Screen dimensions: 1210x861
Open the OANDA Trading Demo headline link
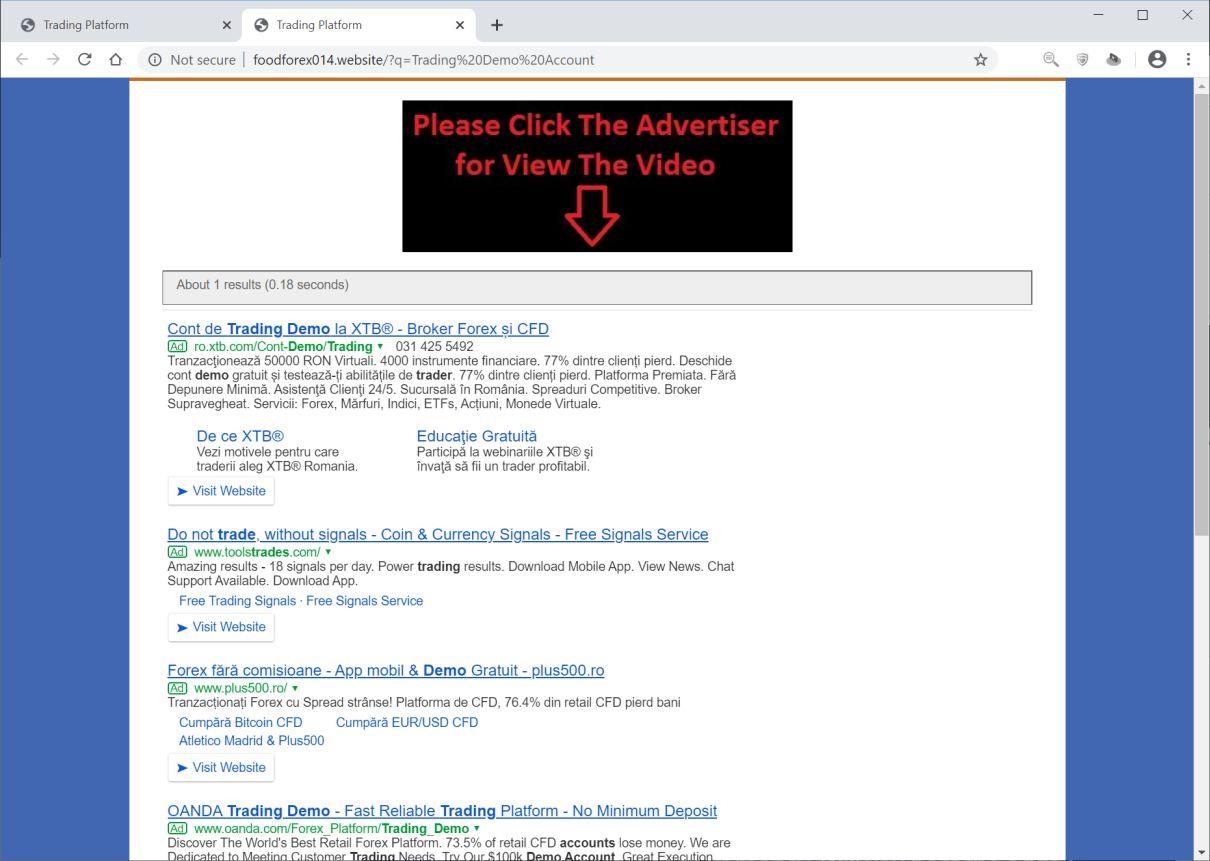tap(442, 811)
